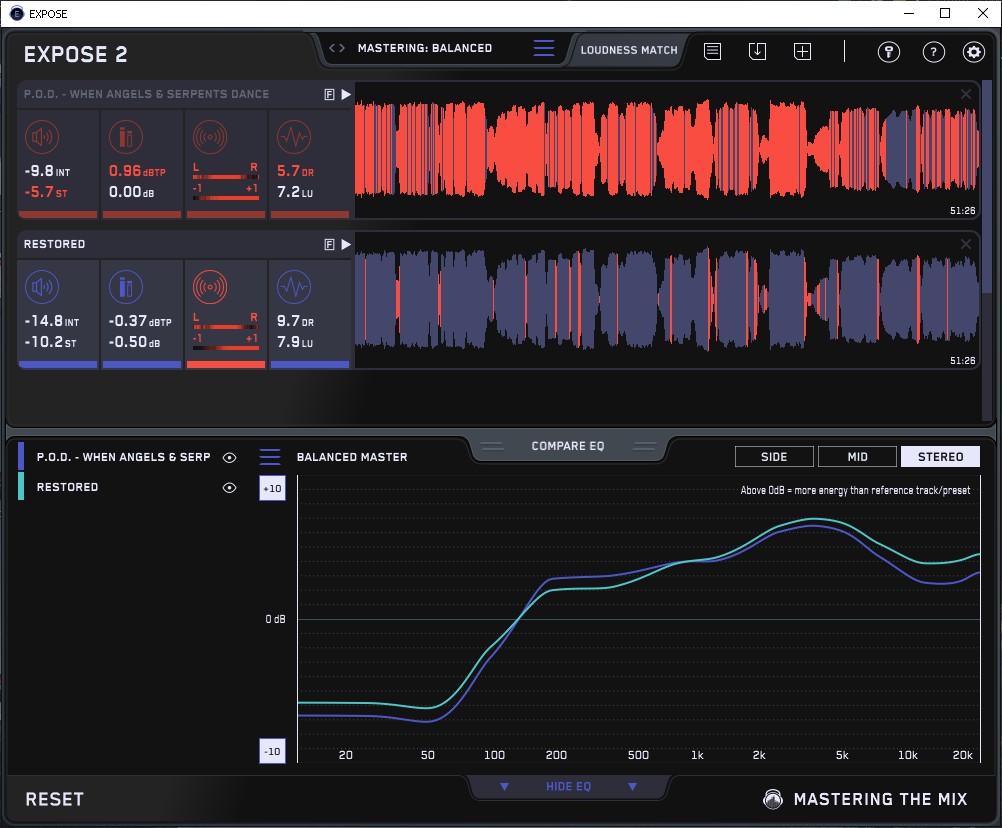The width and height of the screenshot is (1002, 828).
Task: Click the add track plus icon
Action: click(802, 51)
